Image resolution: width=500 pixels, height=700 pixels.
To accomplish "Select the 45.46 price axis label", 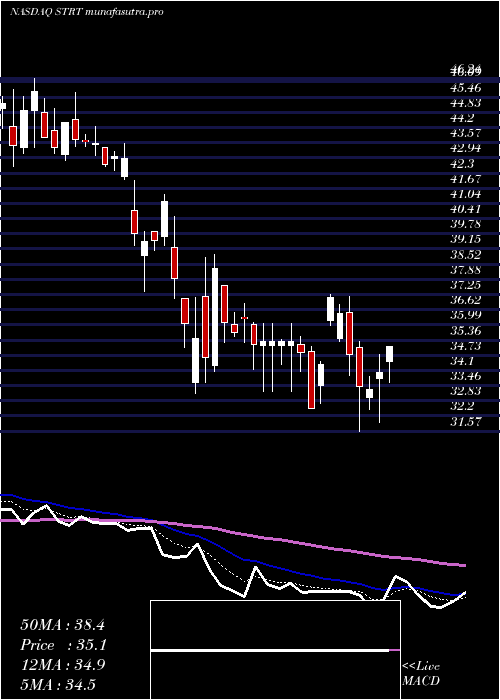I will [465, 87].
